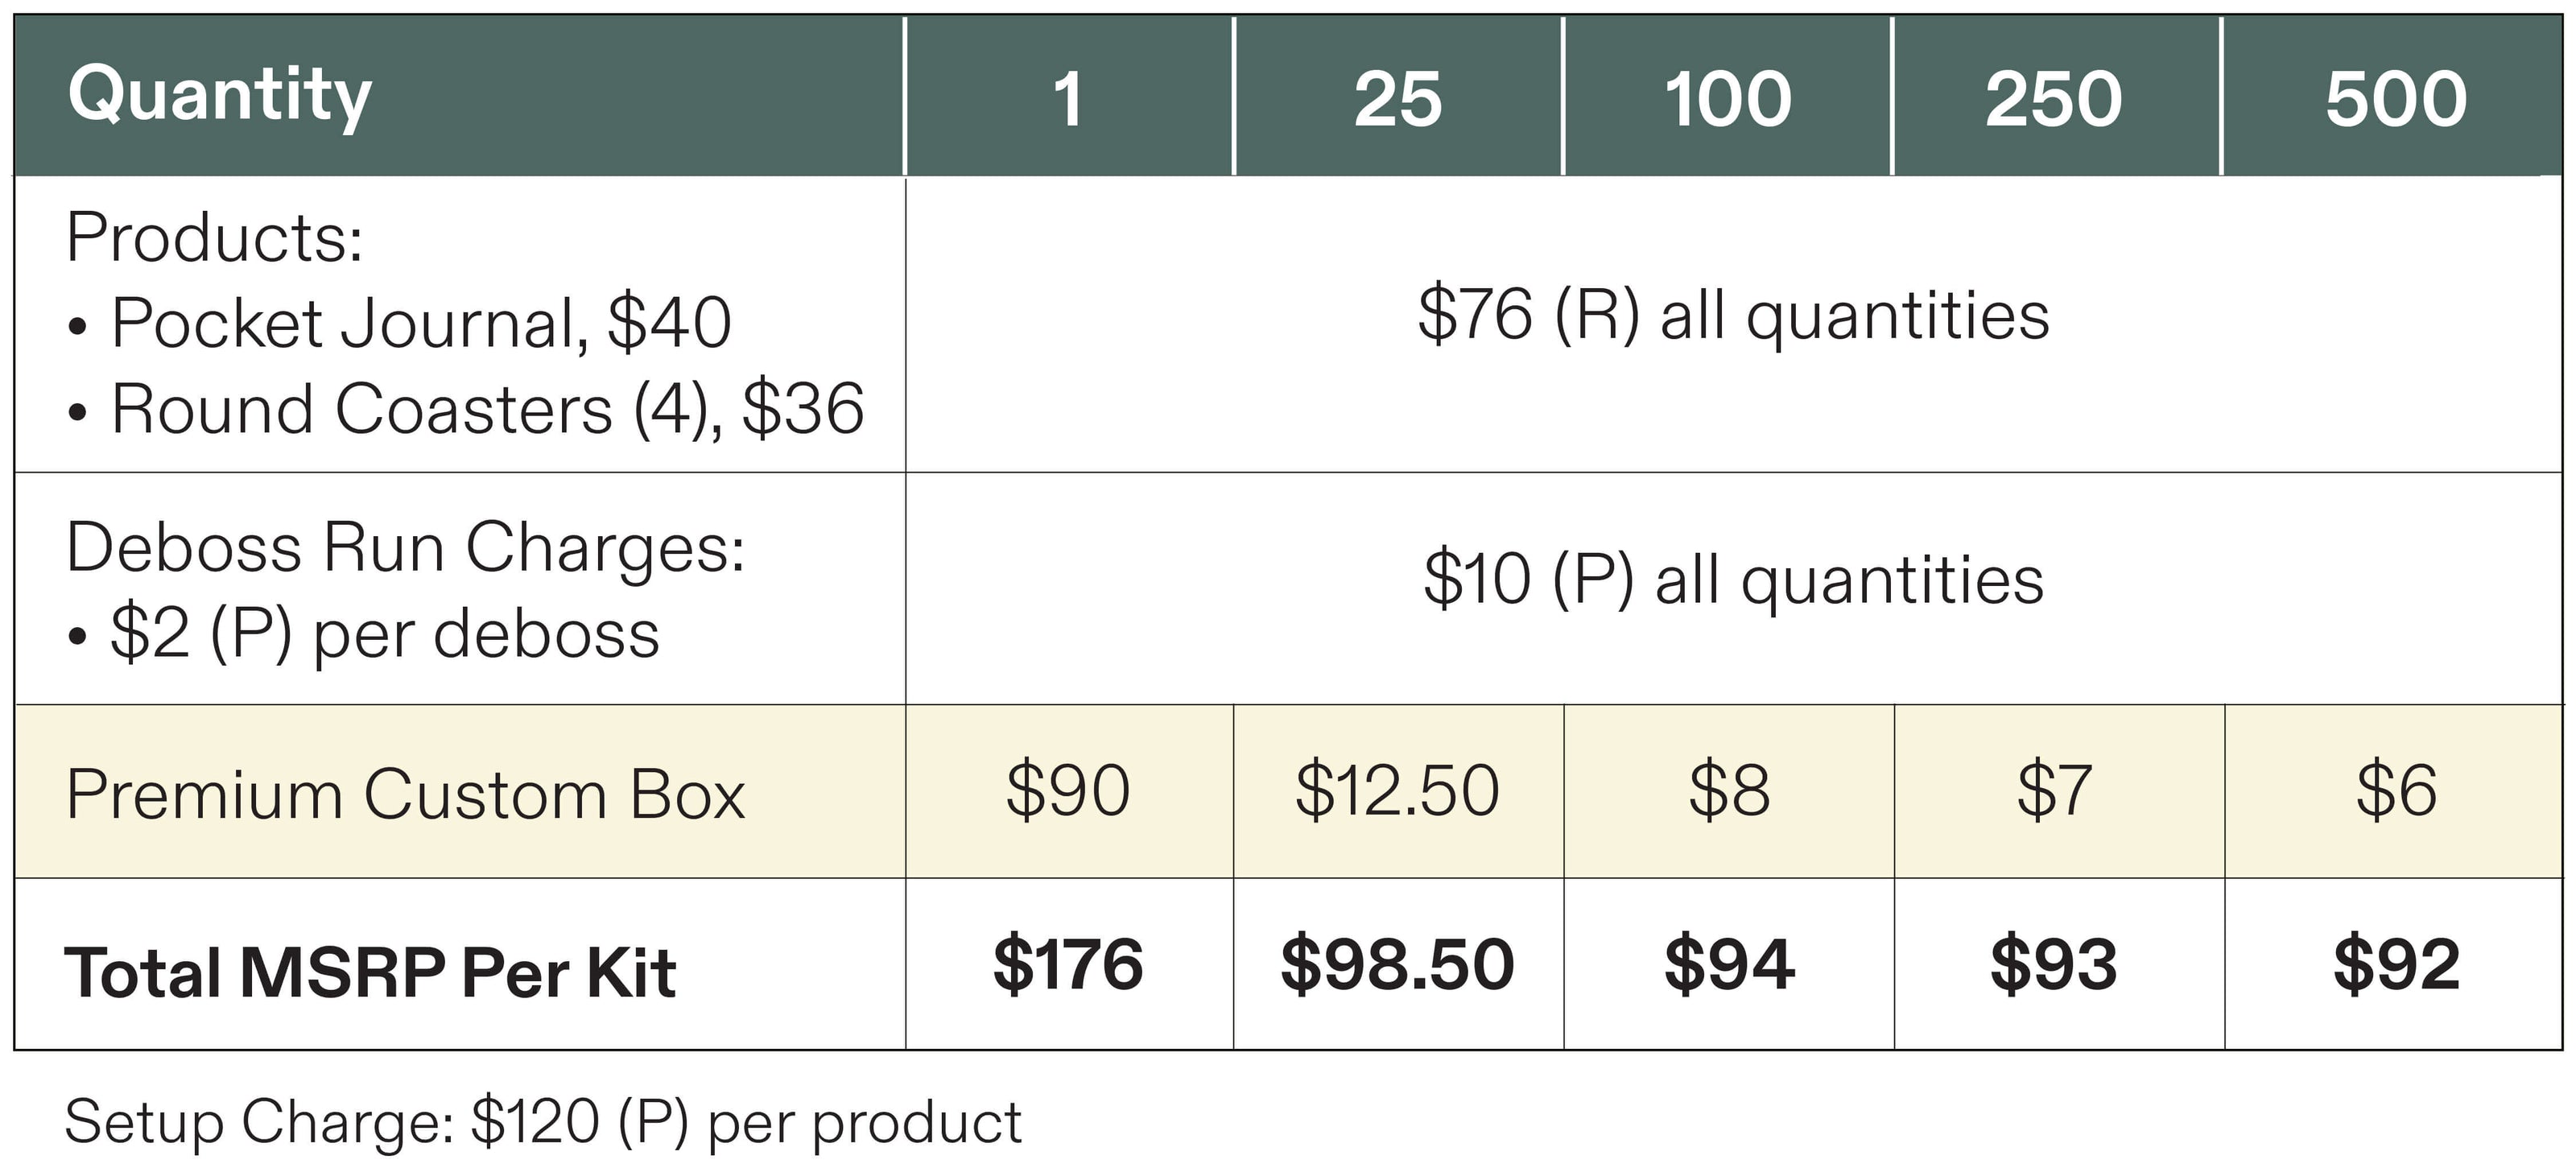Click the Premium Custom Box row label
The height and width of the screenshot is (1172, 2576).
pyautogui.click(x=406, y=795)
